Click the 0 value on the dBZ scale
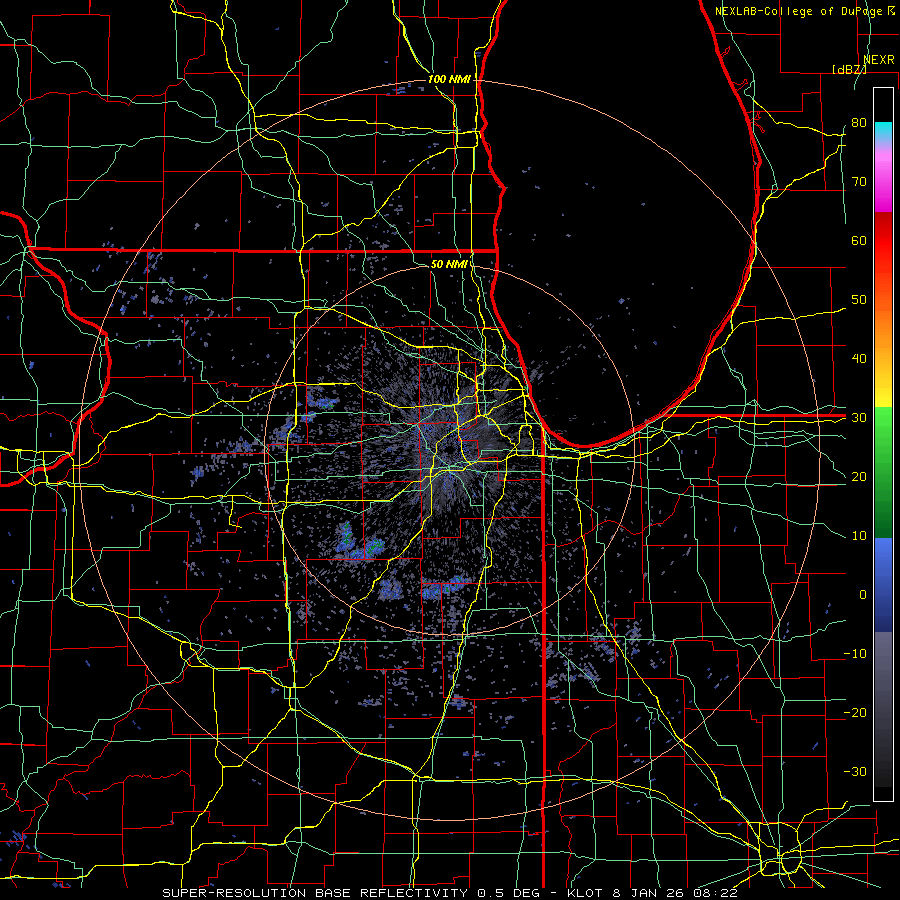The height and width of the screenshot is (900, 900). (863, 595)
